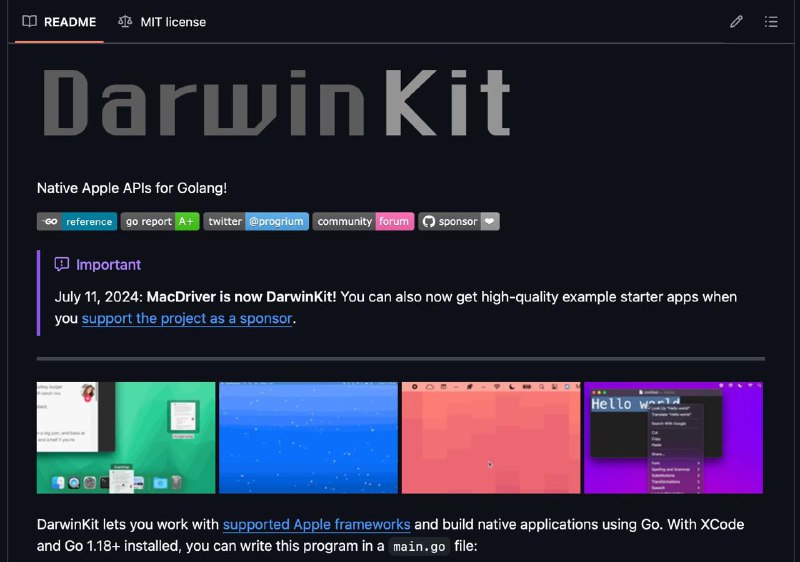Click the heart on the sponsor badge
This screenshot has height=562, width=800.
click(489, 221)
